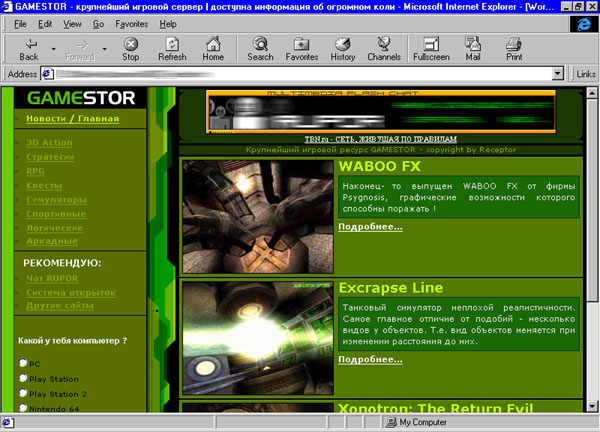600x432 pixels.
Task: Open the Back history dropdown arrow
Action: (54, 49)
